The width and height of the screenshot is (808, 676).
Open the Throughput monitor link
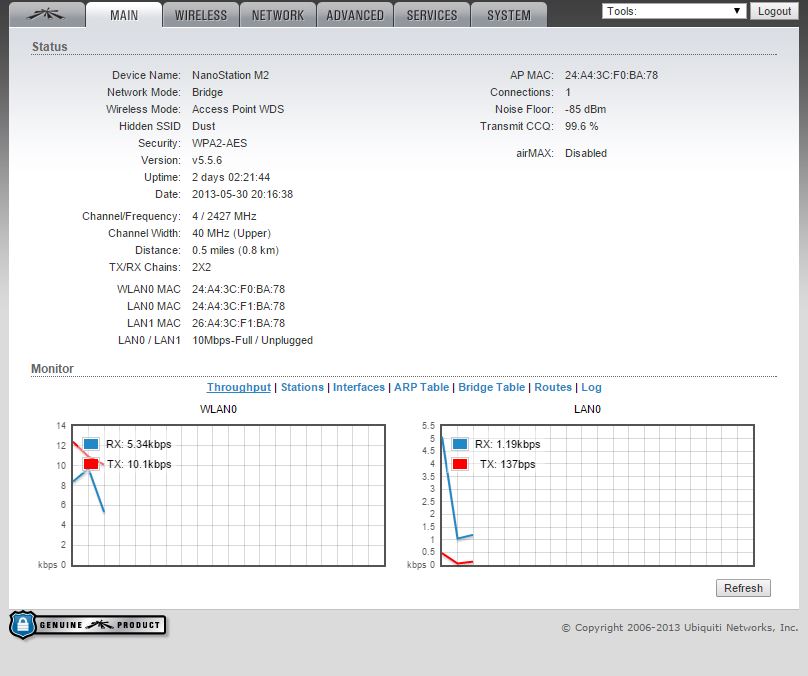[x=239, y=387]
